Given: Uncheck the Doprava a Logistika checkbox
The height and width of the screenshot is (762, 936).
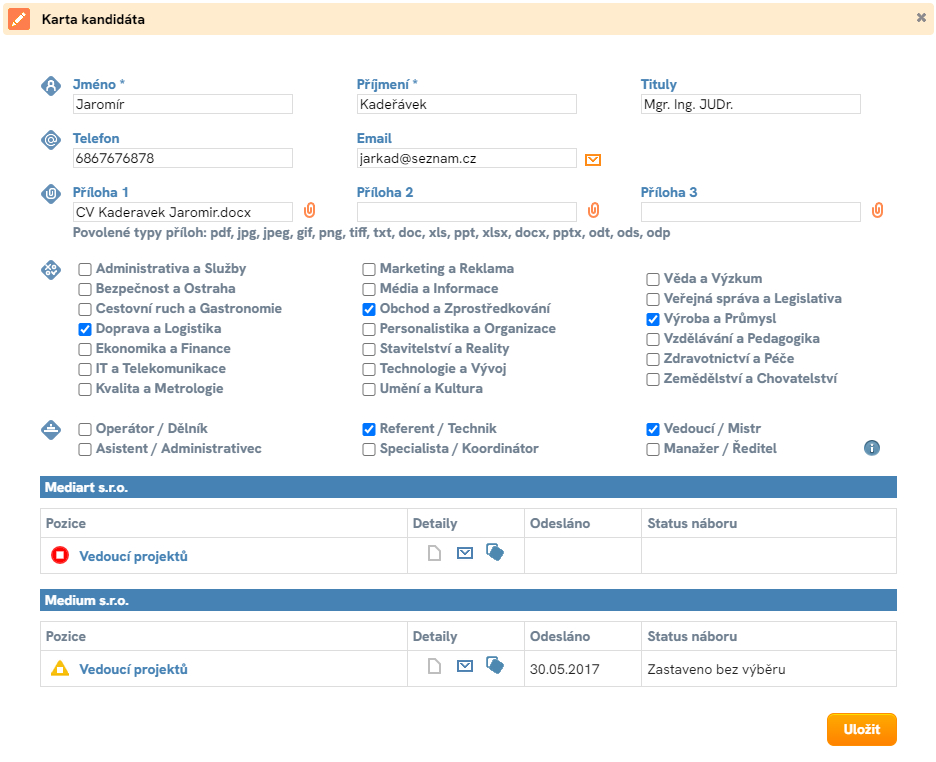Looking at the screenshot, I should click(x=86, y=329).
